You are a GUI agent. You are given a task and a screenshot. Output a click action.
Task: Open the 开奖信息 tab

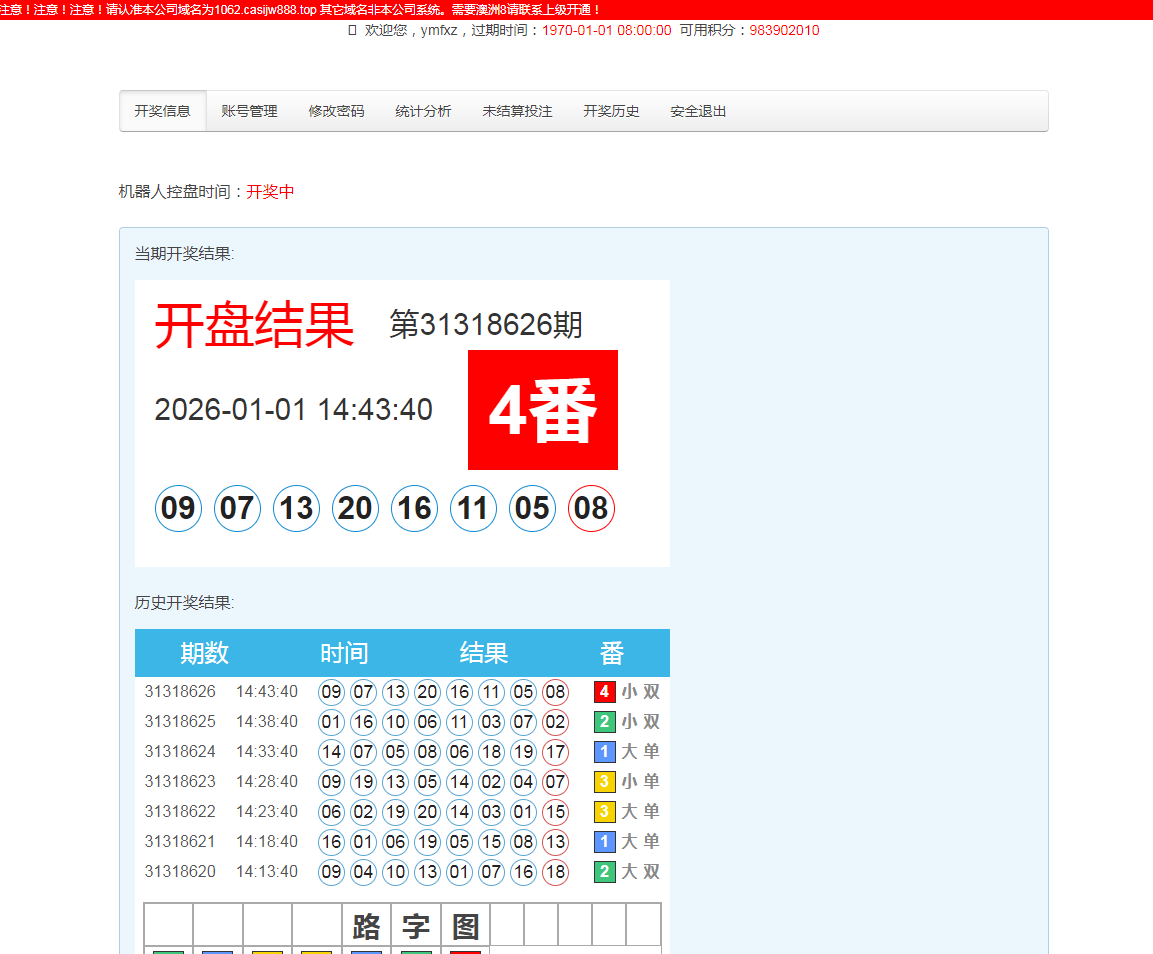163,111
